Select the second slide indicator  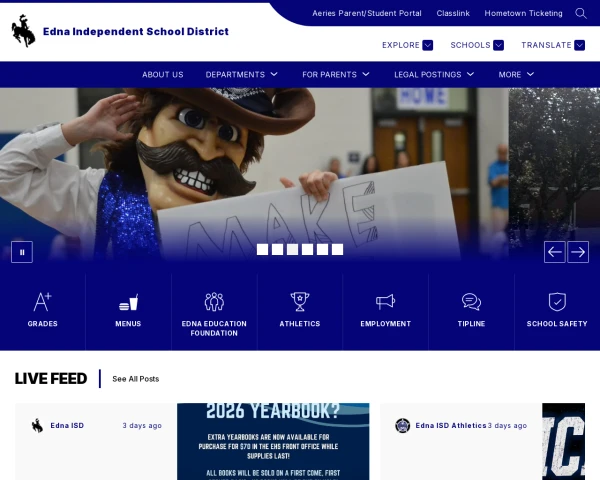coord(277,250)
